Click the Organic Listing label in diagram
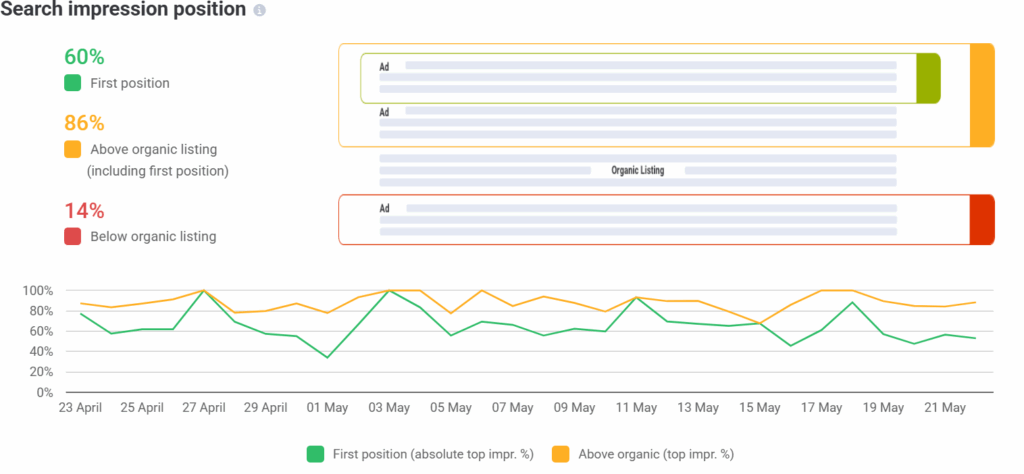The image size is (1024, 474). coord(637,171)
